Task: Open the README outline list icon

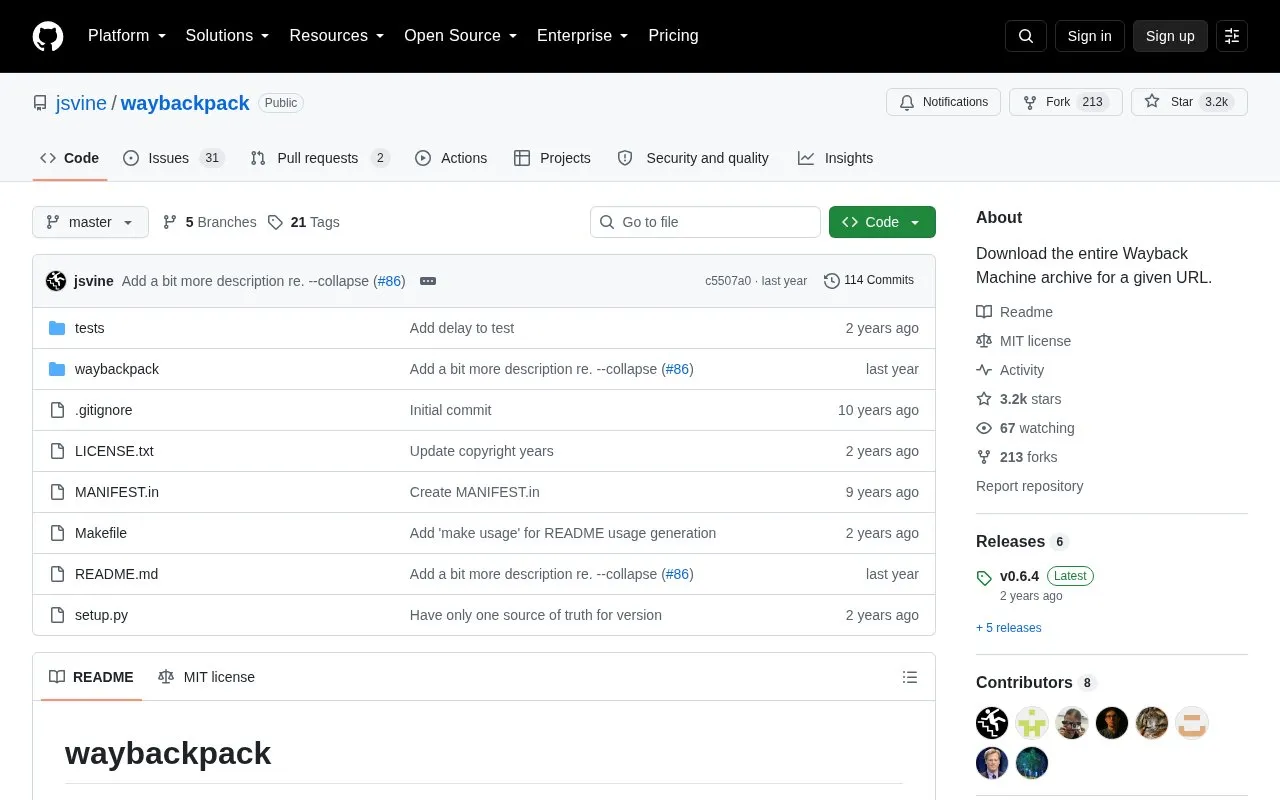Action: pyautogui.click(x=910, y=677)
